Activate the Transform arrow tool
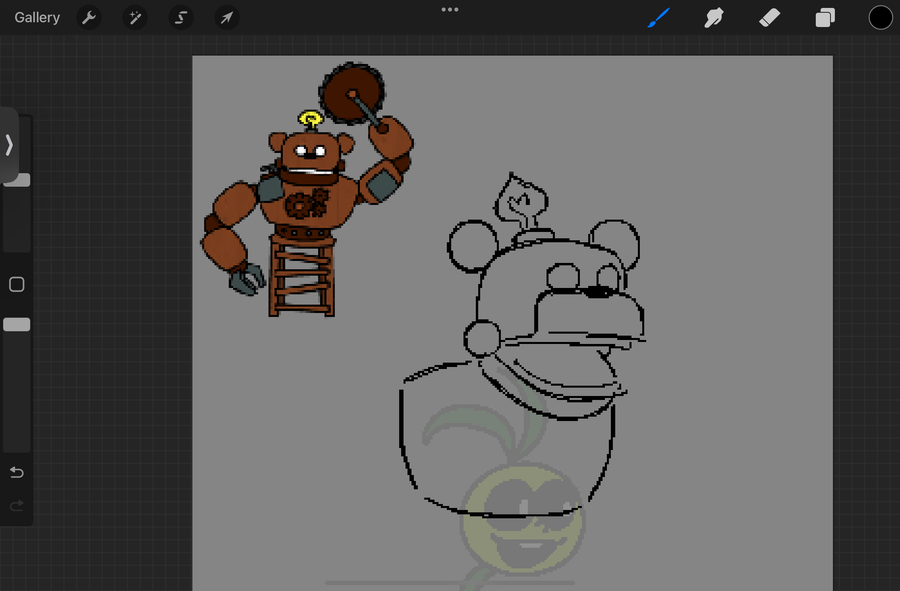 click(227, 18)
